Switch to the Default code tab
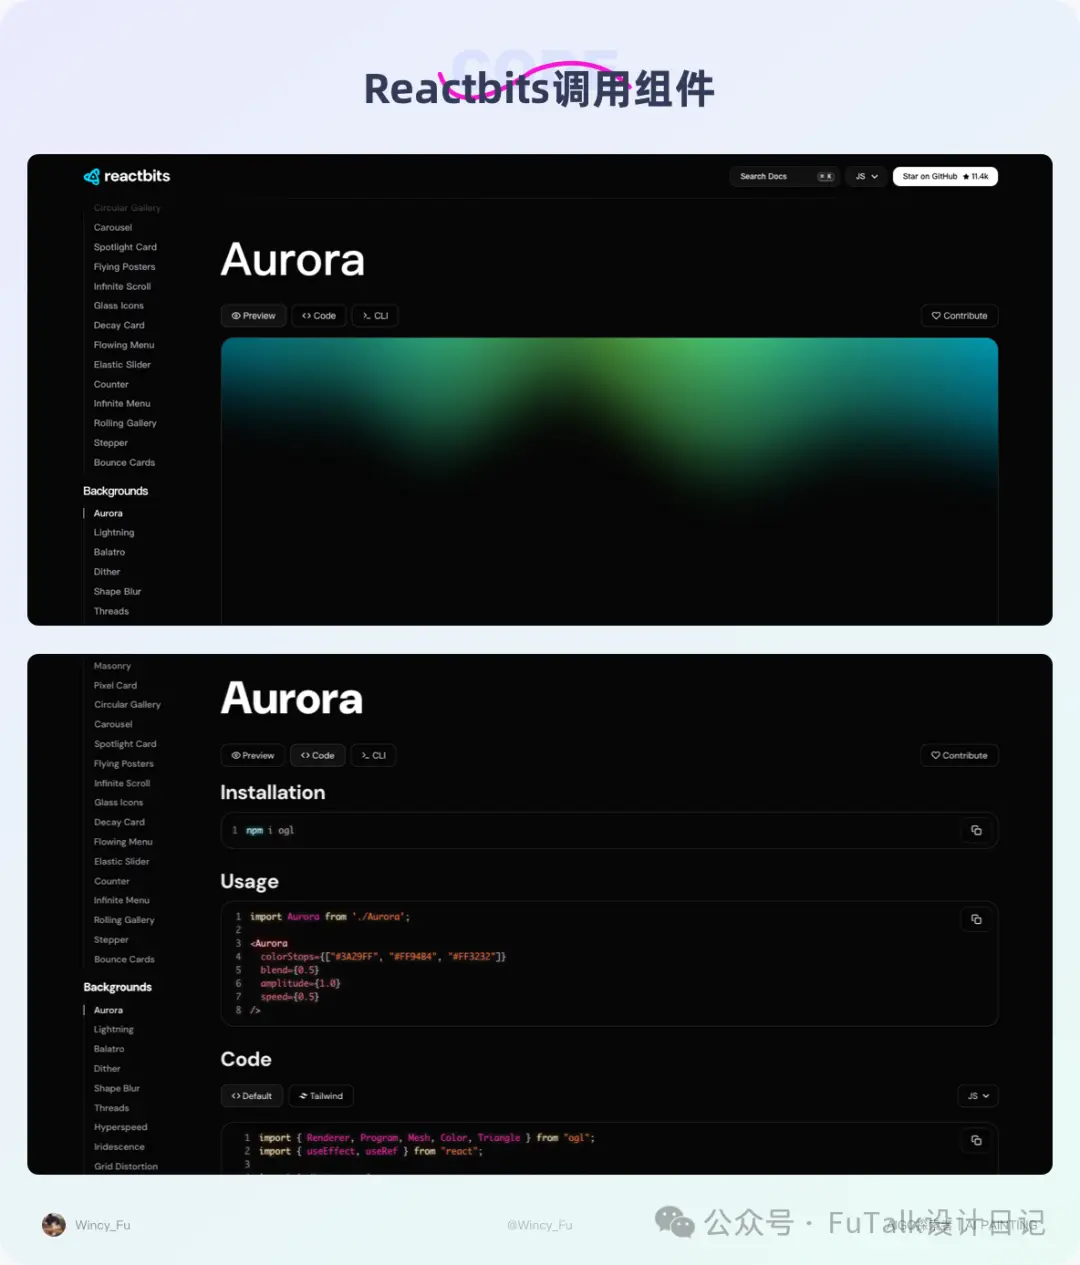The height and width of the screenshot is (1265, 1080). tap(252, 1096)
